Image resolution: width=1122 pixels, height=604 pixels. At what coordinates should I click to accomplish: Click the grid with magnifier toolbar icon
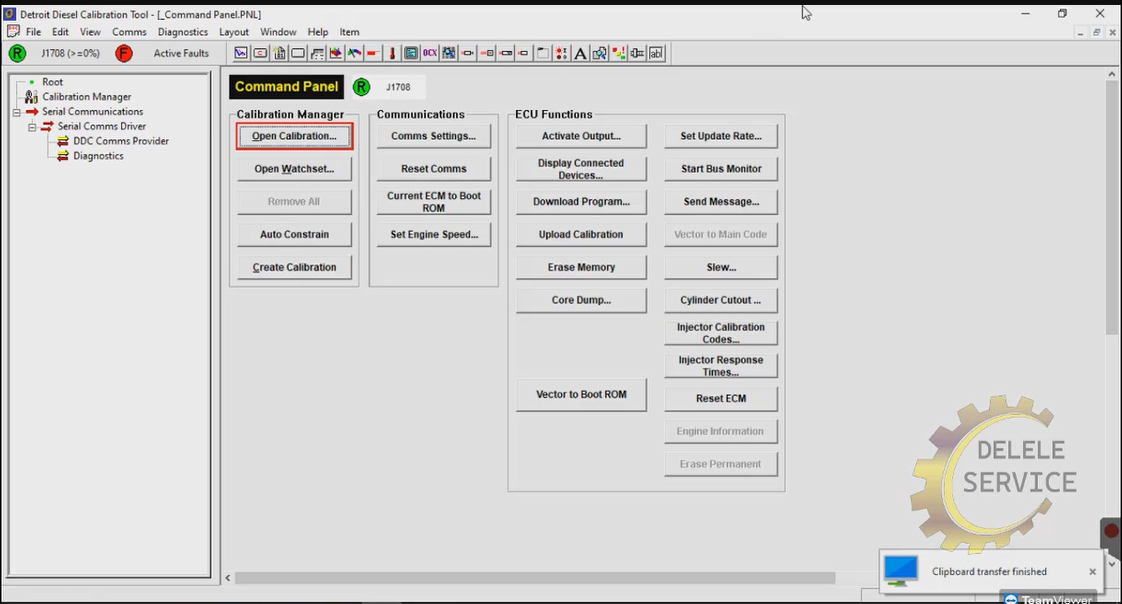449,53
